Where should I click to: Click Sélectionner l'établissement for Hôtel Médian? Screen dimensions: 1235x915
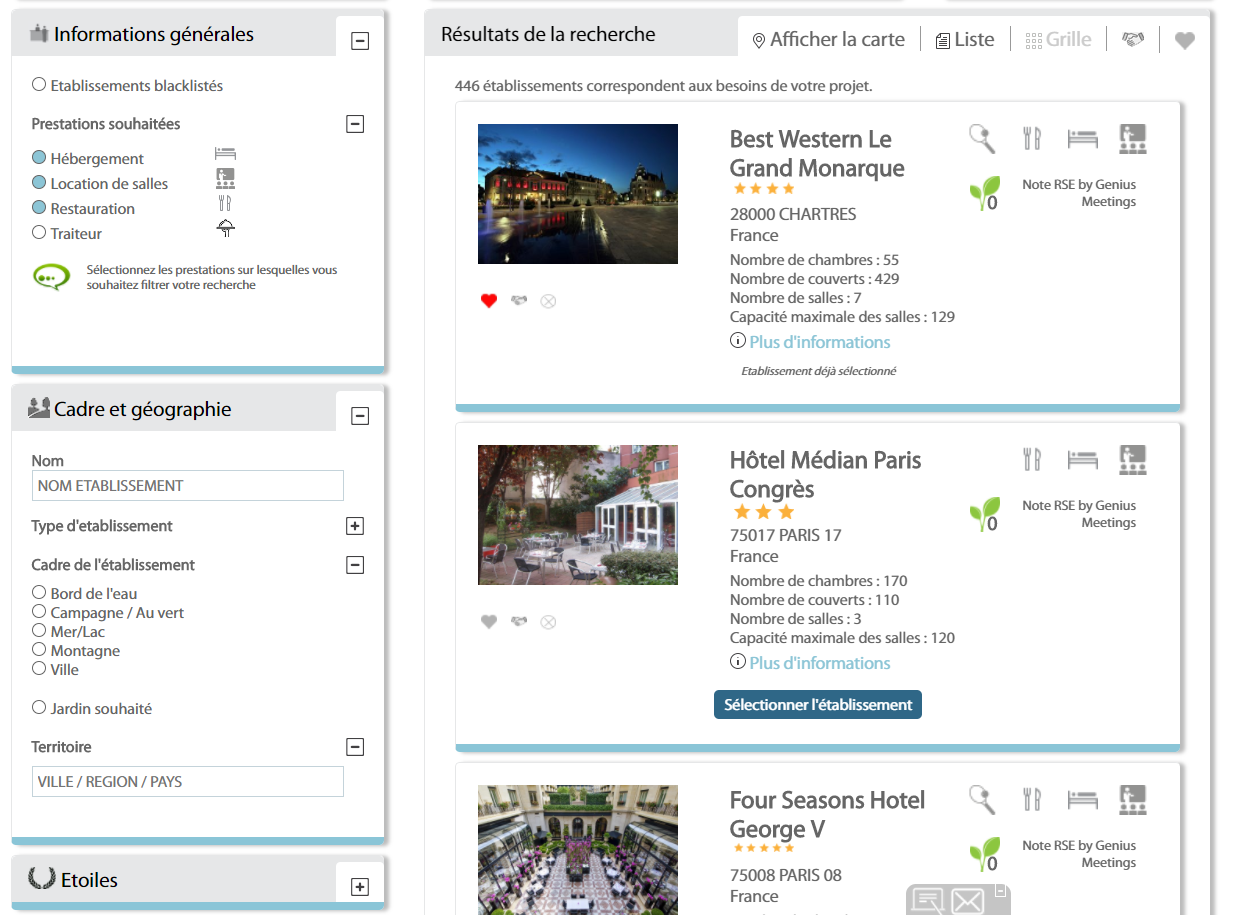click(818, 704)
